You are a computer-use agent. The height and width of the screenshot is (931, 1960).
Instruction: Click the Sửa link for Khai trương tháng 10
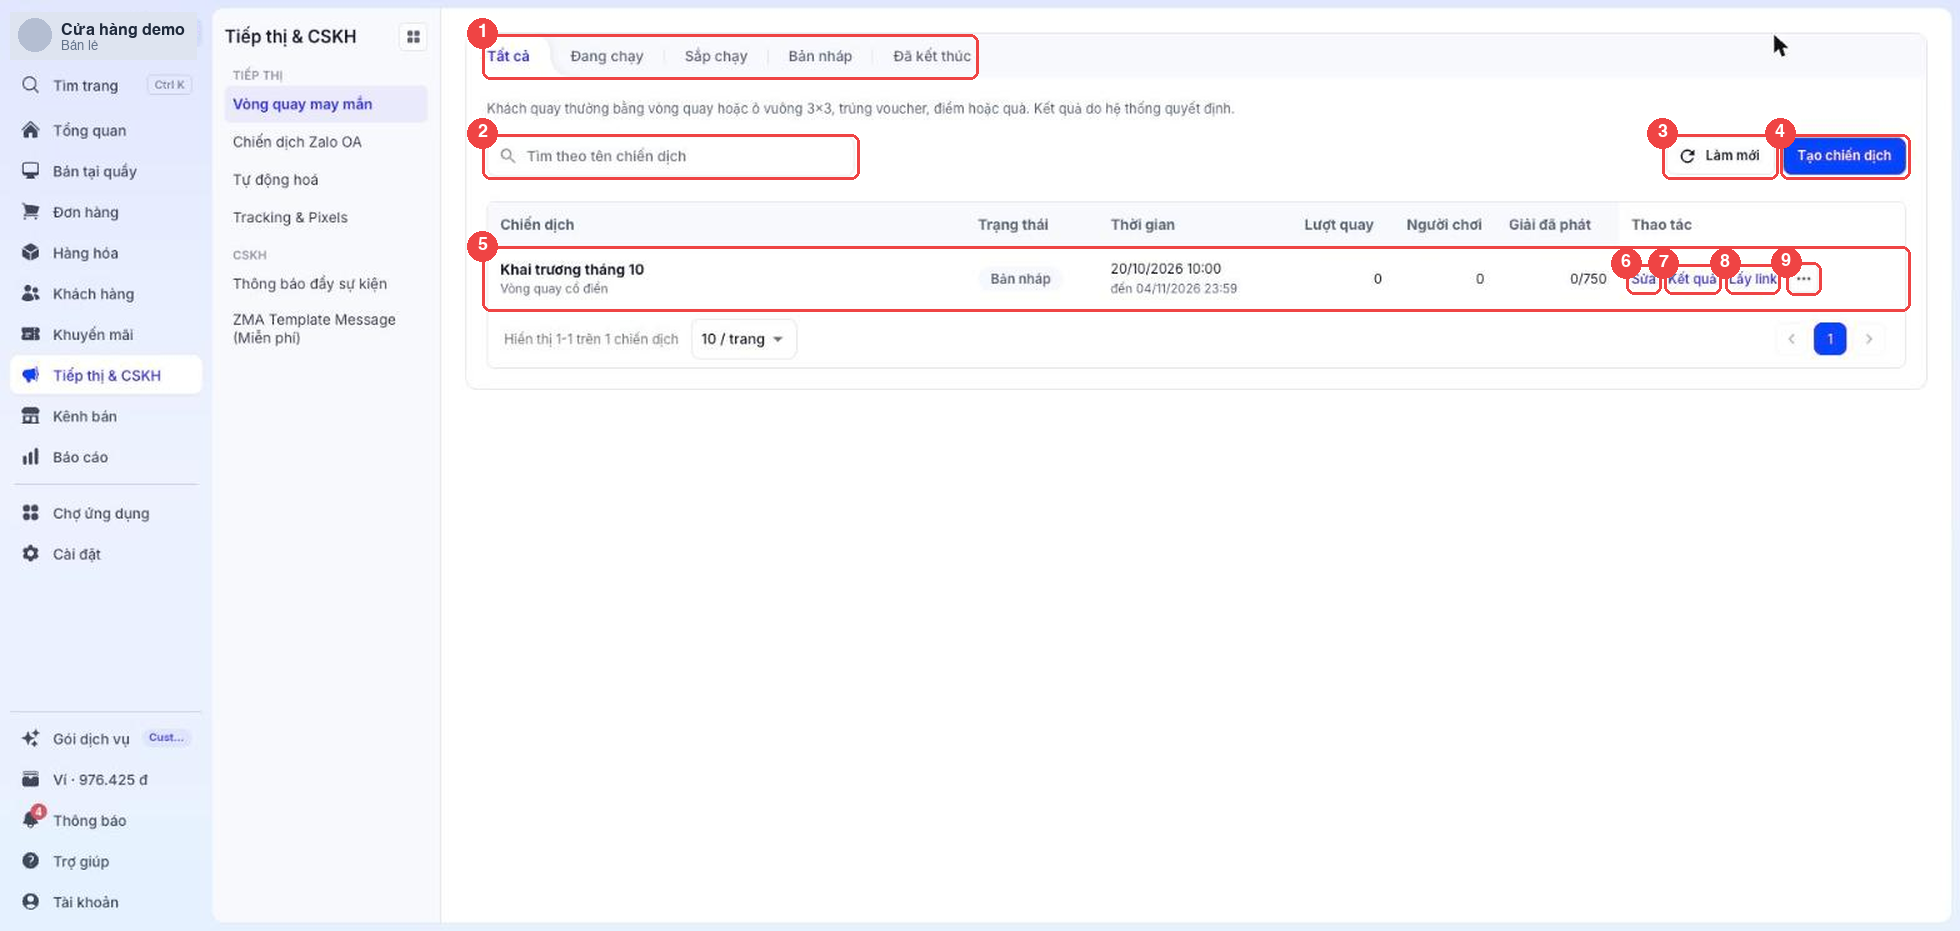1643,279
